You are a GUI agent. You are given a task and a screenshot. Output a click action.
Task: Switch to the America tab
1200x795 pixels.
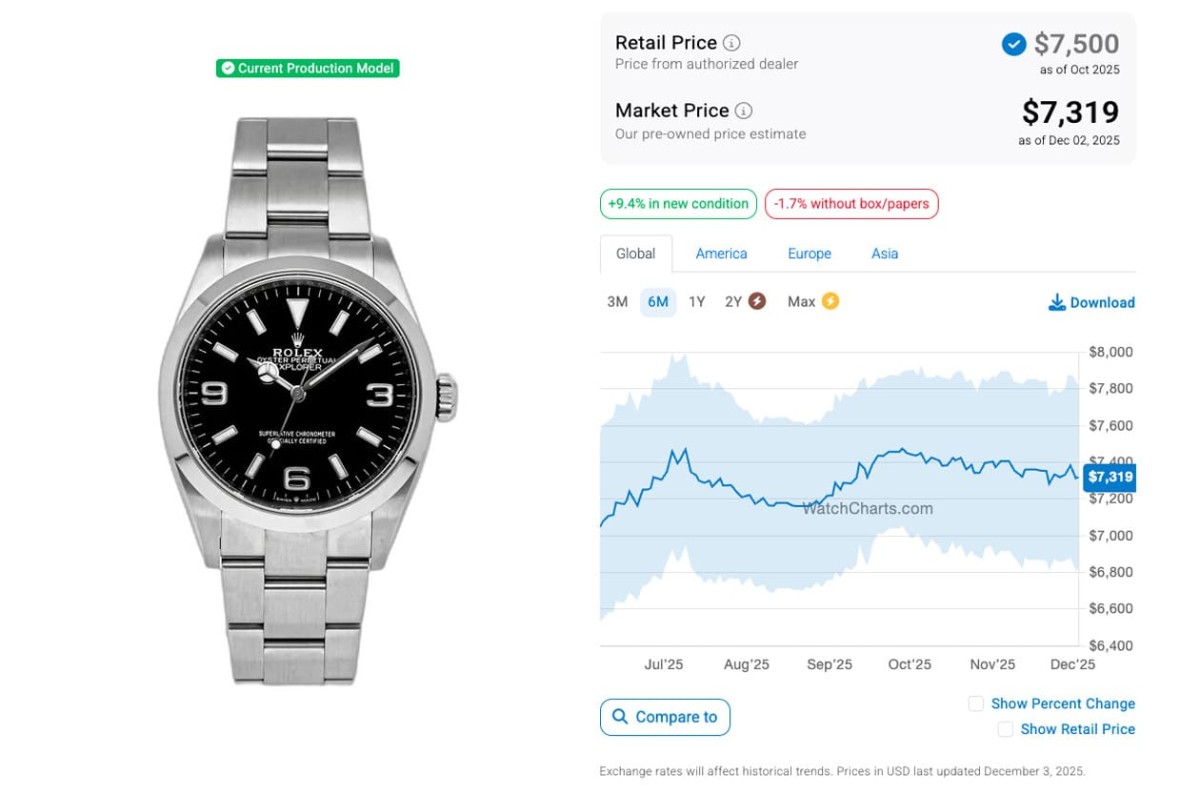coord(721,254)
